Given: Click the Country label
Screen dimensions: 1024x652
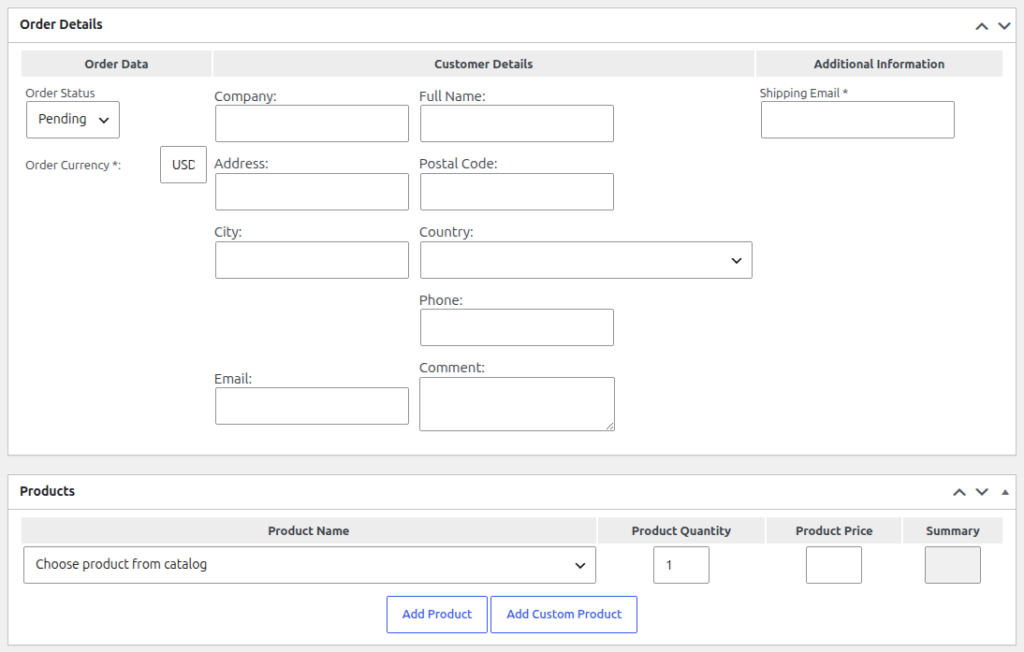Looking at the screenshot, I should click(446, 232).
